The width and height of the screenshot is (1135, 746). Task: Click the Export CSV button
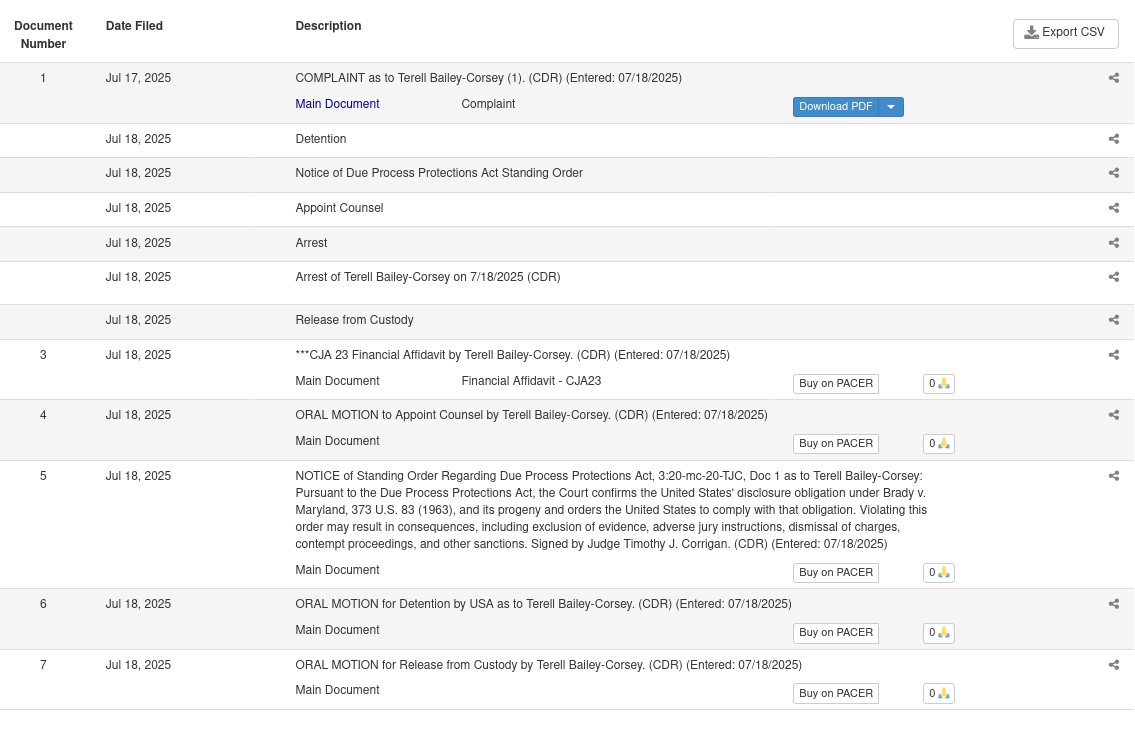point(1066,33)
